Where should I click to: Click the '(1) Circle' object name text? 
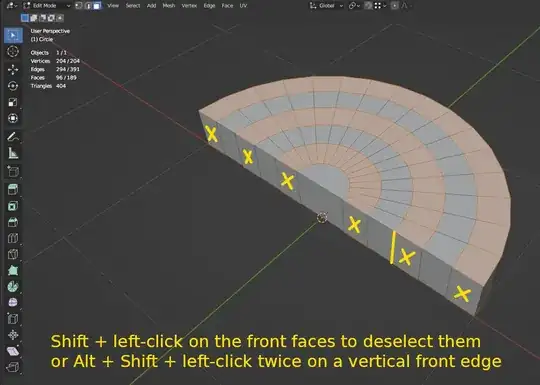pos(42,39)
